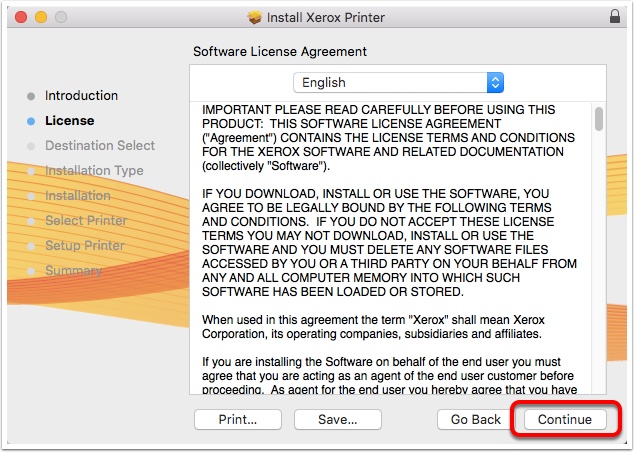Click paragraph starting 'If you are installing the Software'
The height and width of the screenshot is (452, 634).
[x=389, y=375]
